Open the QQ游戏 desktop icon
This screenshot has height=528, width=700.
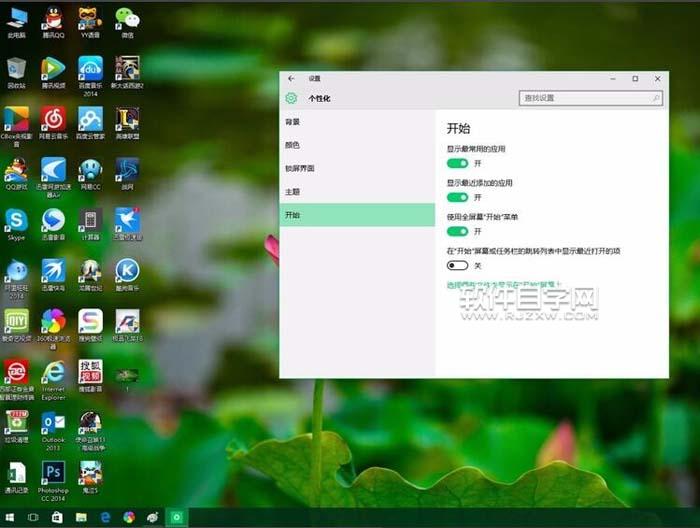click(x=17, y=174)
